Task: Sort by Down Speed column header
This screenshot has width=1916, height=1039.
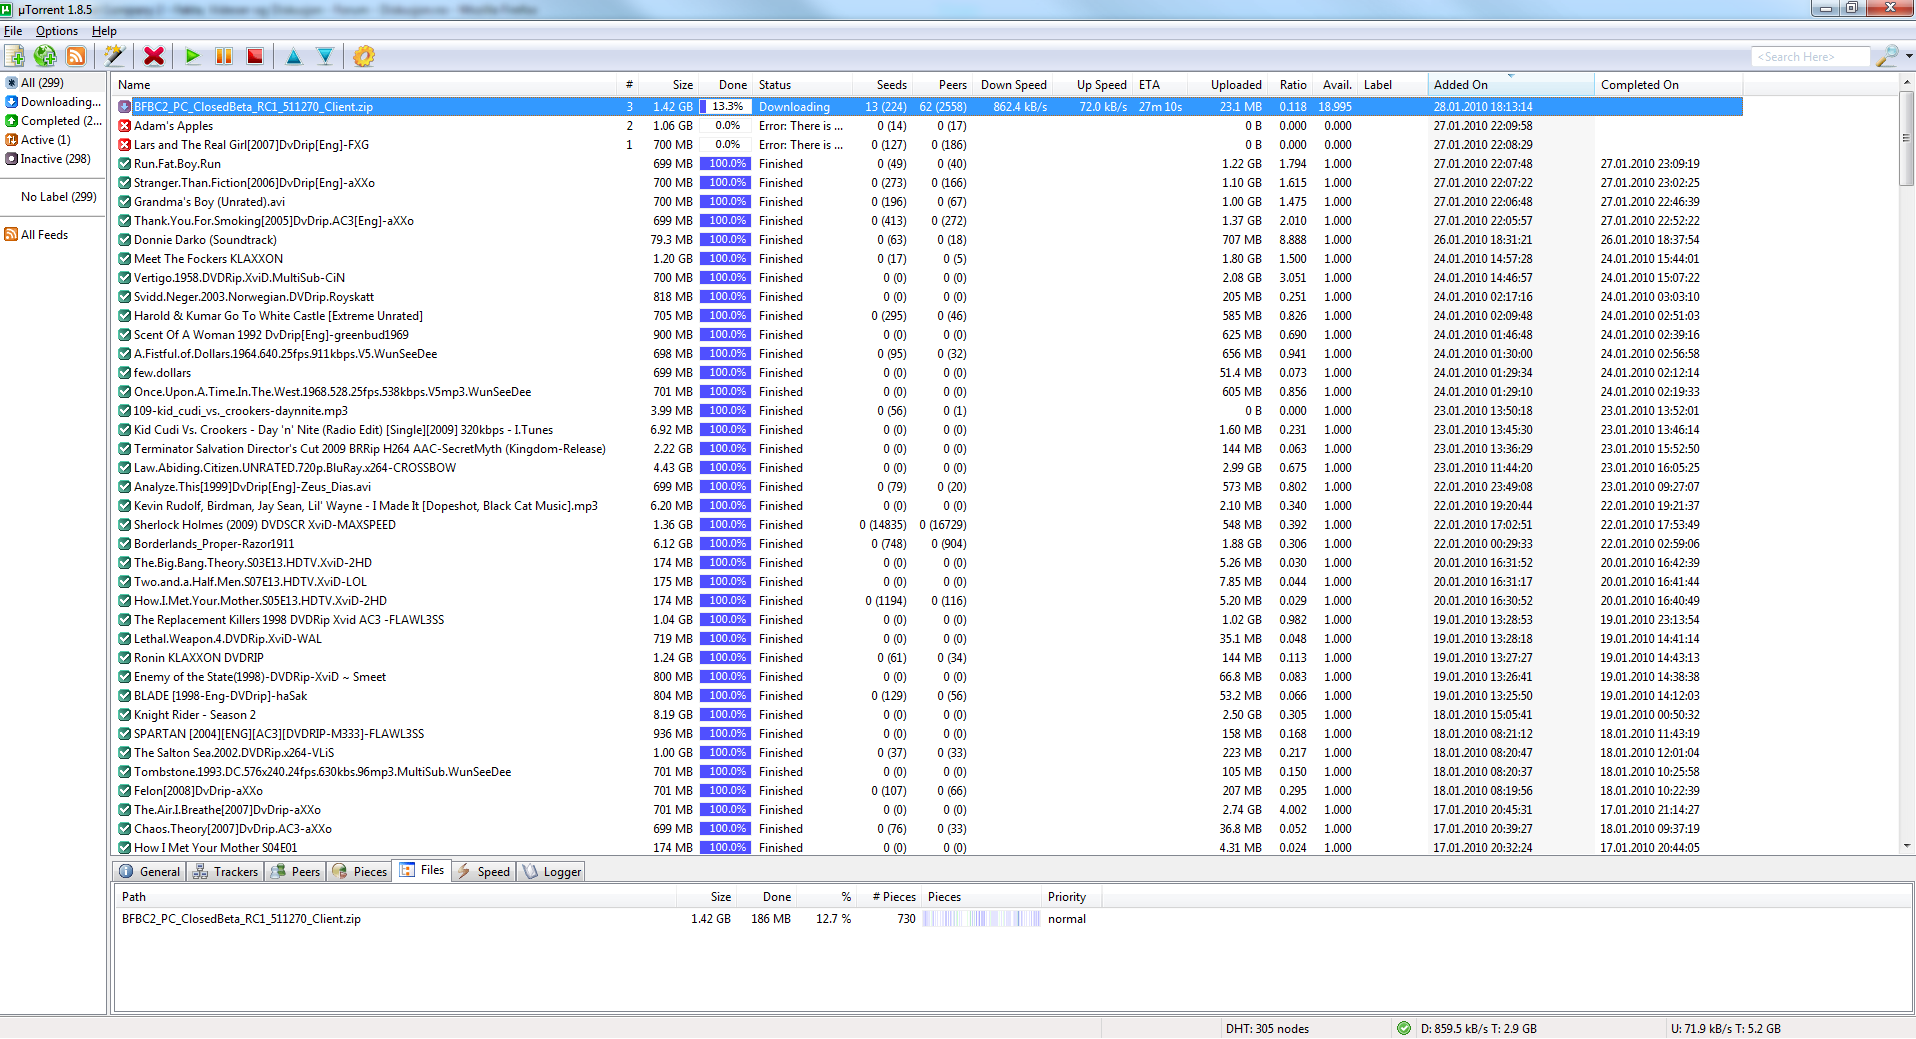Action: 1013,85
